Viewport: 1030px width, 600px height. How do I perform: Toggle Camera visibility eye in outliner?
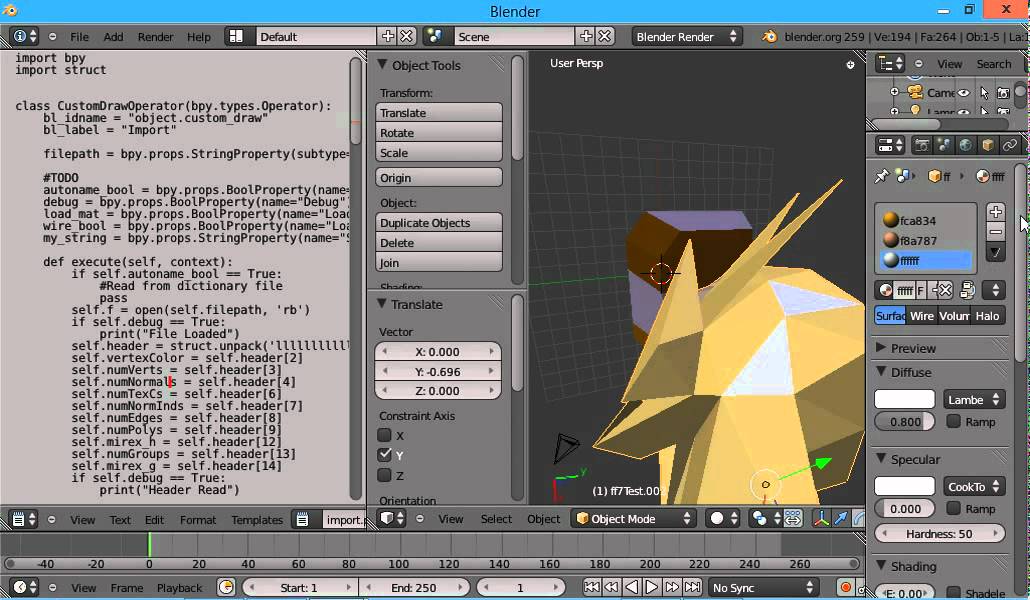(x=964, y=93)
